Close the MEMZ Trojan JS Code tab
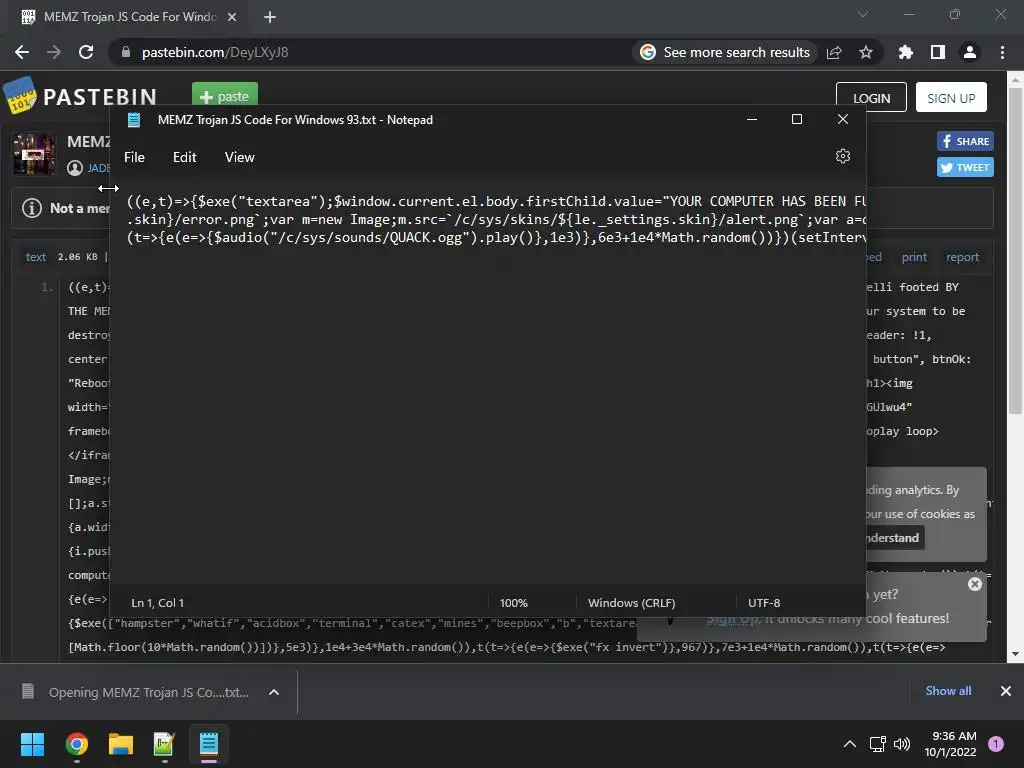 point(232,17)
